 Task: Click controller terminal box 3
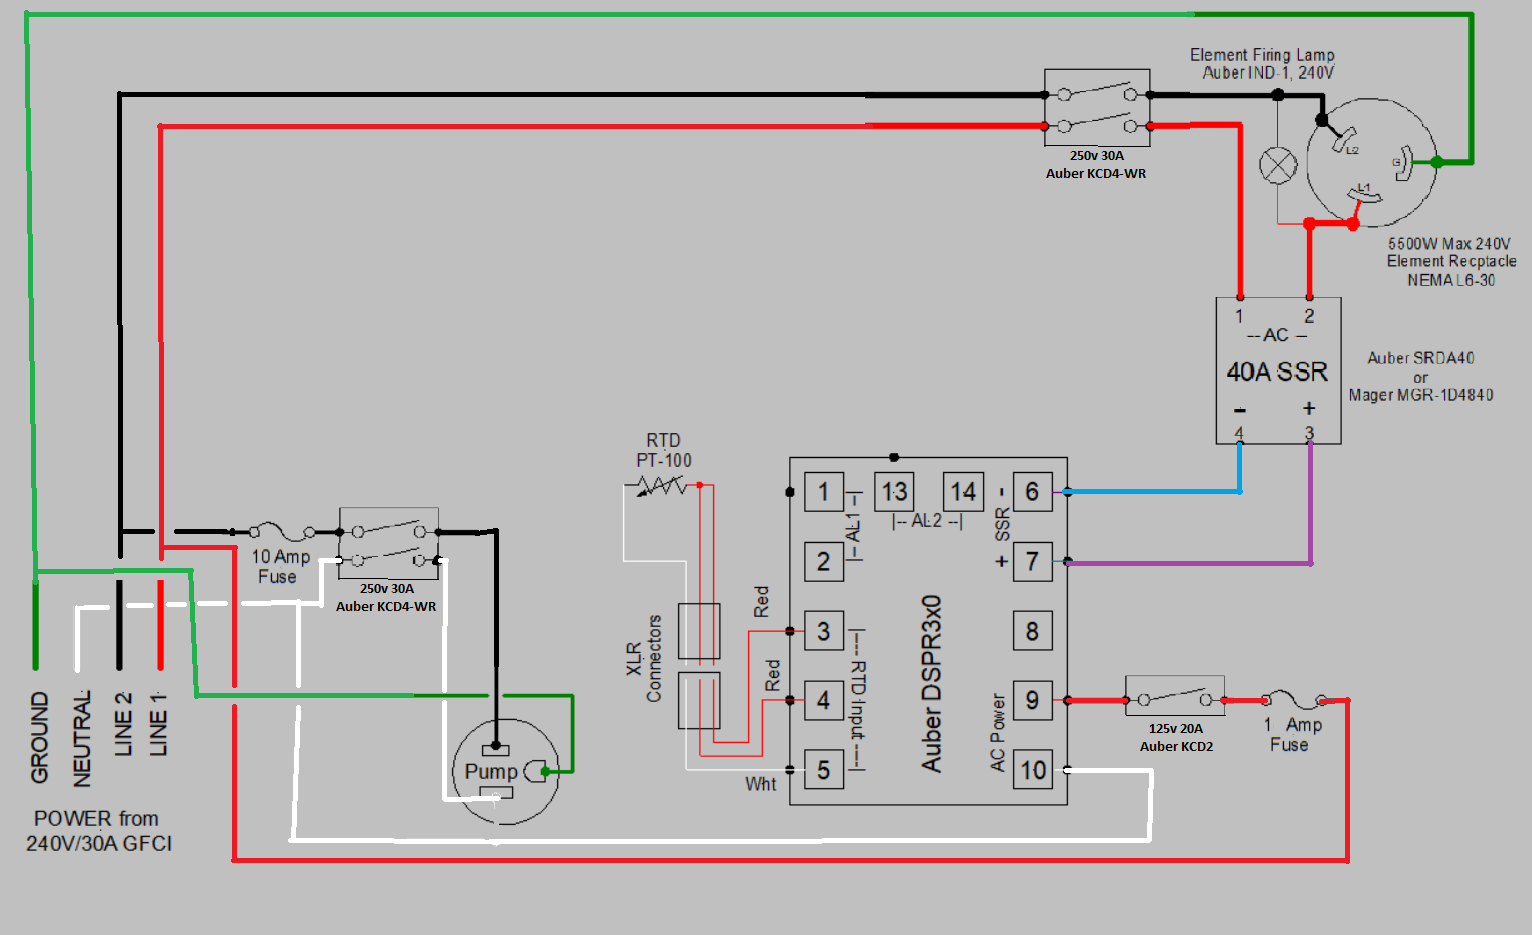824,631
